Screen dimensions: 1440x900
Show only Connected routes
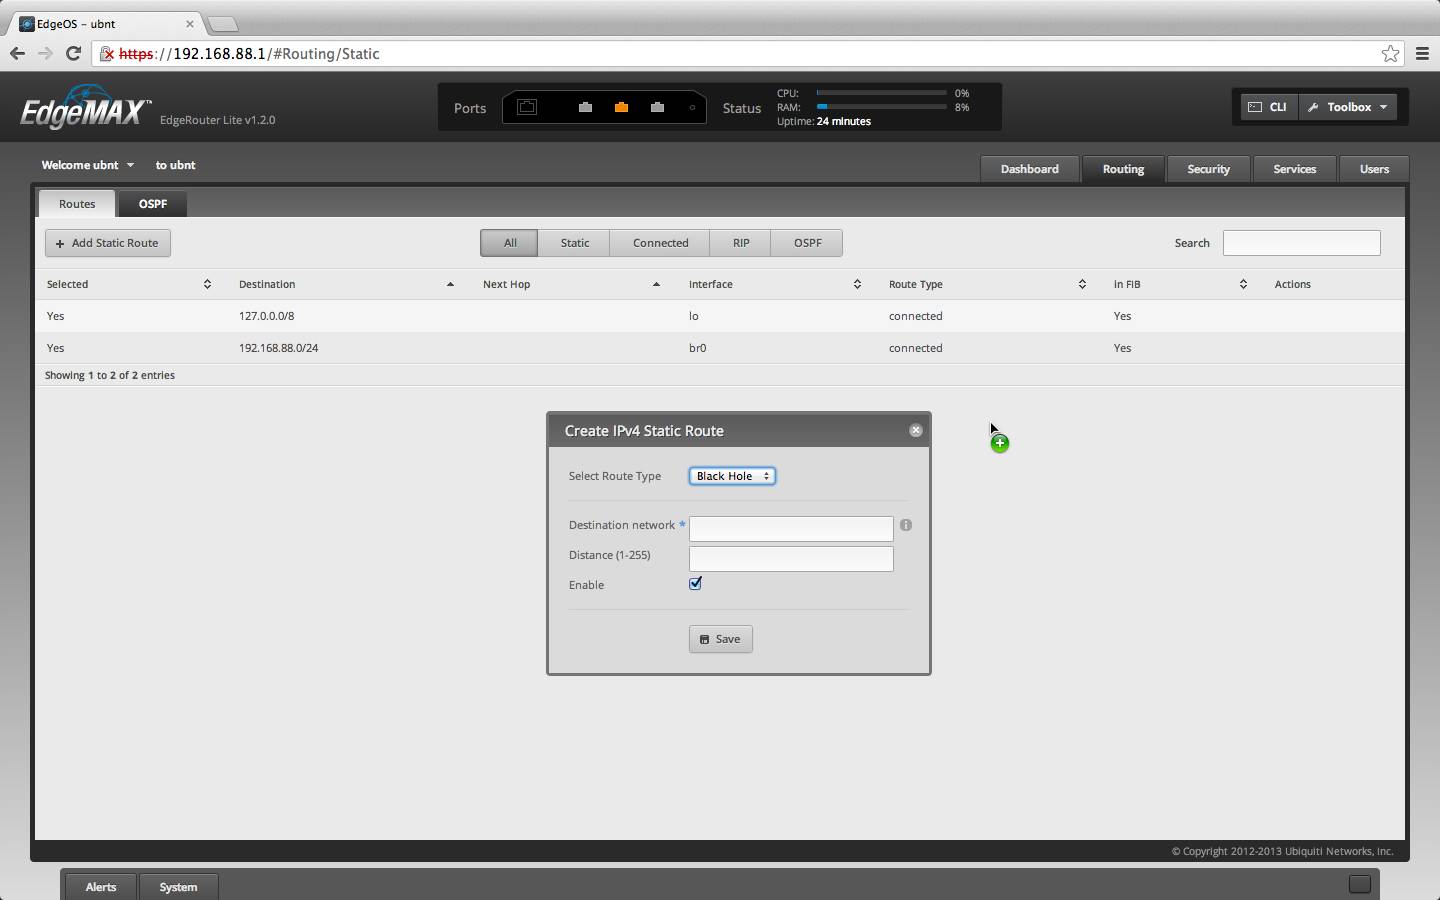click(660, 243)
